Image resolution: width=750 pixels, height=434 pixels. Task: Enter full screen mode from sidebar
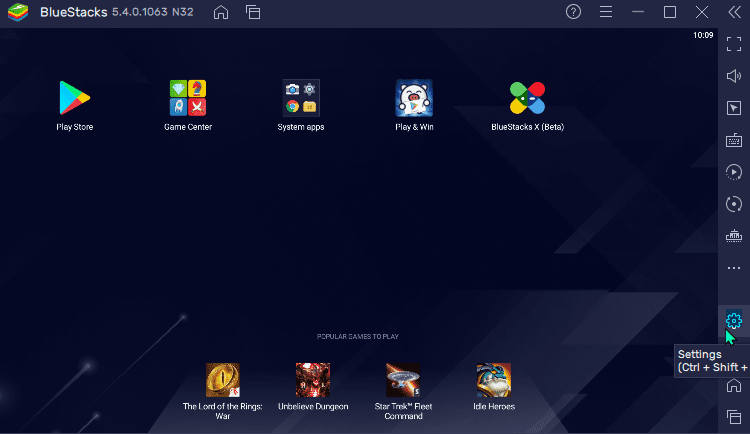(x=734, y=44)
